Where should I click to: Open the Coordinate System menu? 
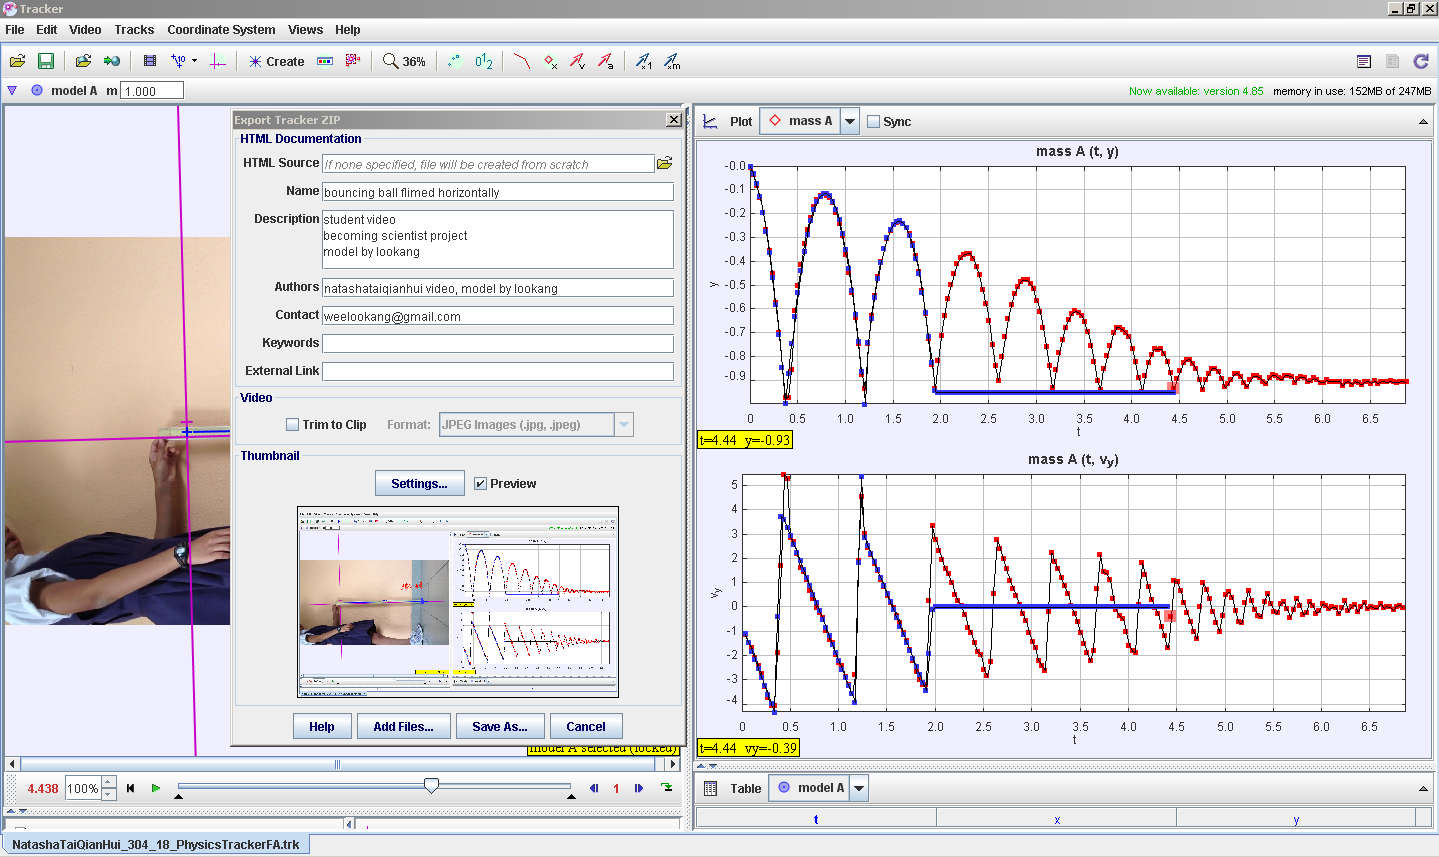tap(221, 30)
